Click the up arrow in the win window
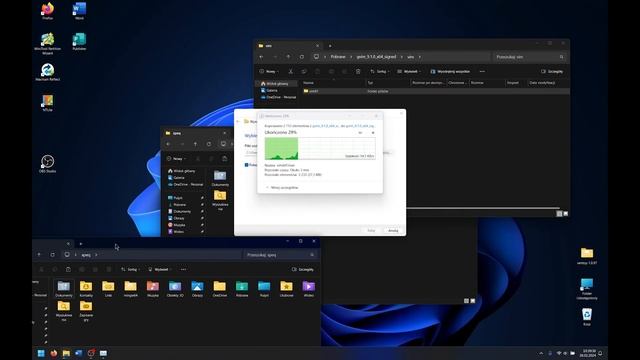 [288, 57]
